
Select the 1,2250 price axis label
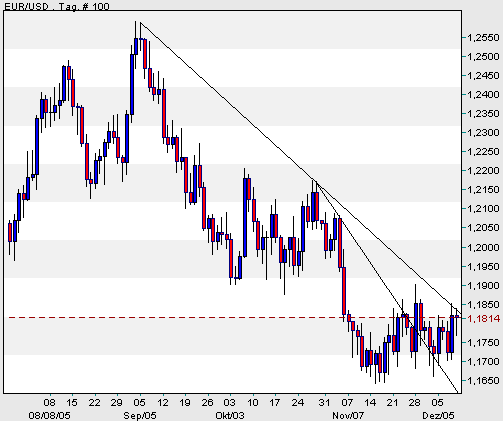coord(483,152)
